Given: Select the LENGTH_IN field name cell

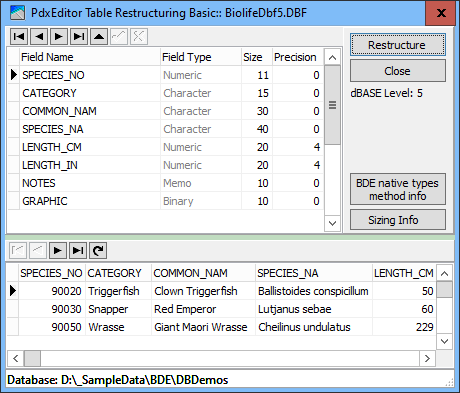Looking at the screenshot, I should (90, 165).
